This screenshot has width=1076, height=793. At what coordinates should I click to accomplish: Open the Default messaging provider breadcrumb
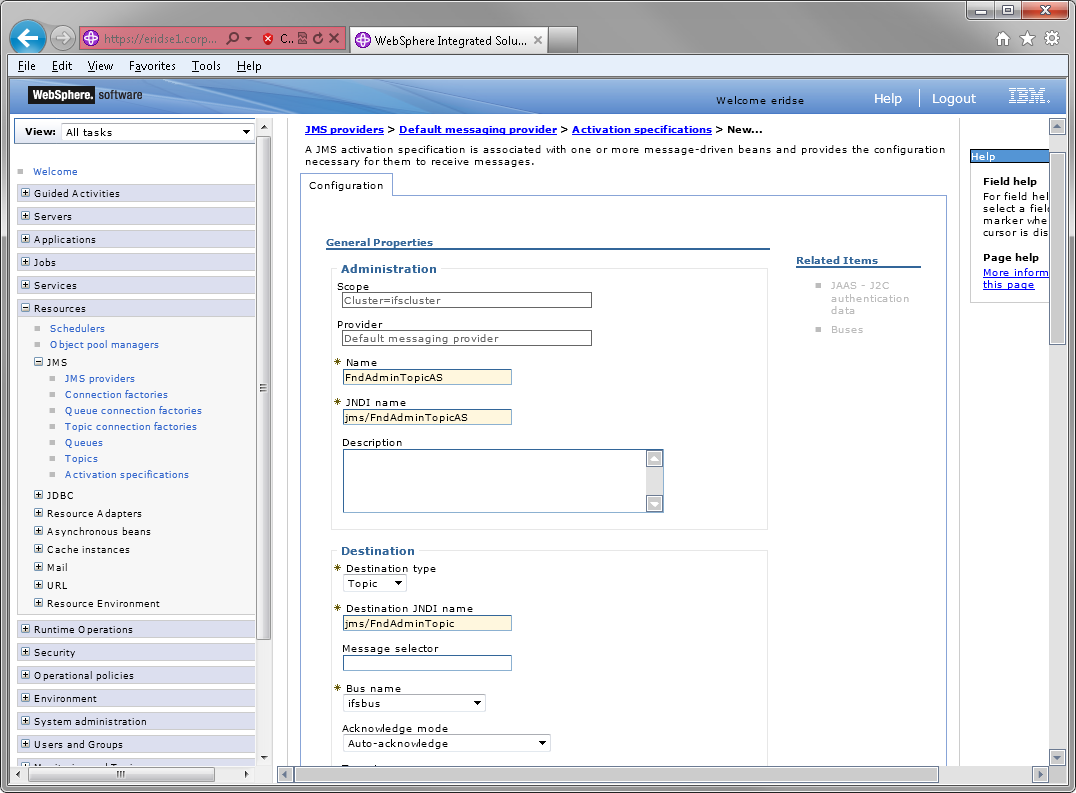click(x=478, y=130)
